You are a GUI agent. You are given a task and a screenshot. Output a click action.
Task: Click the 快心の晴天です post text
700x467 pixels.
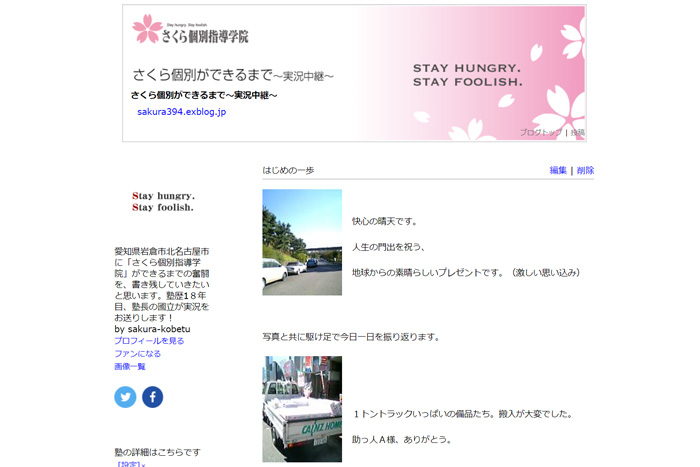click(385, 221)
